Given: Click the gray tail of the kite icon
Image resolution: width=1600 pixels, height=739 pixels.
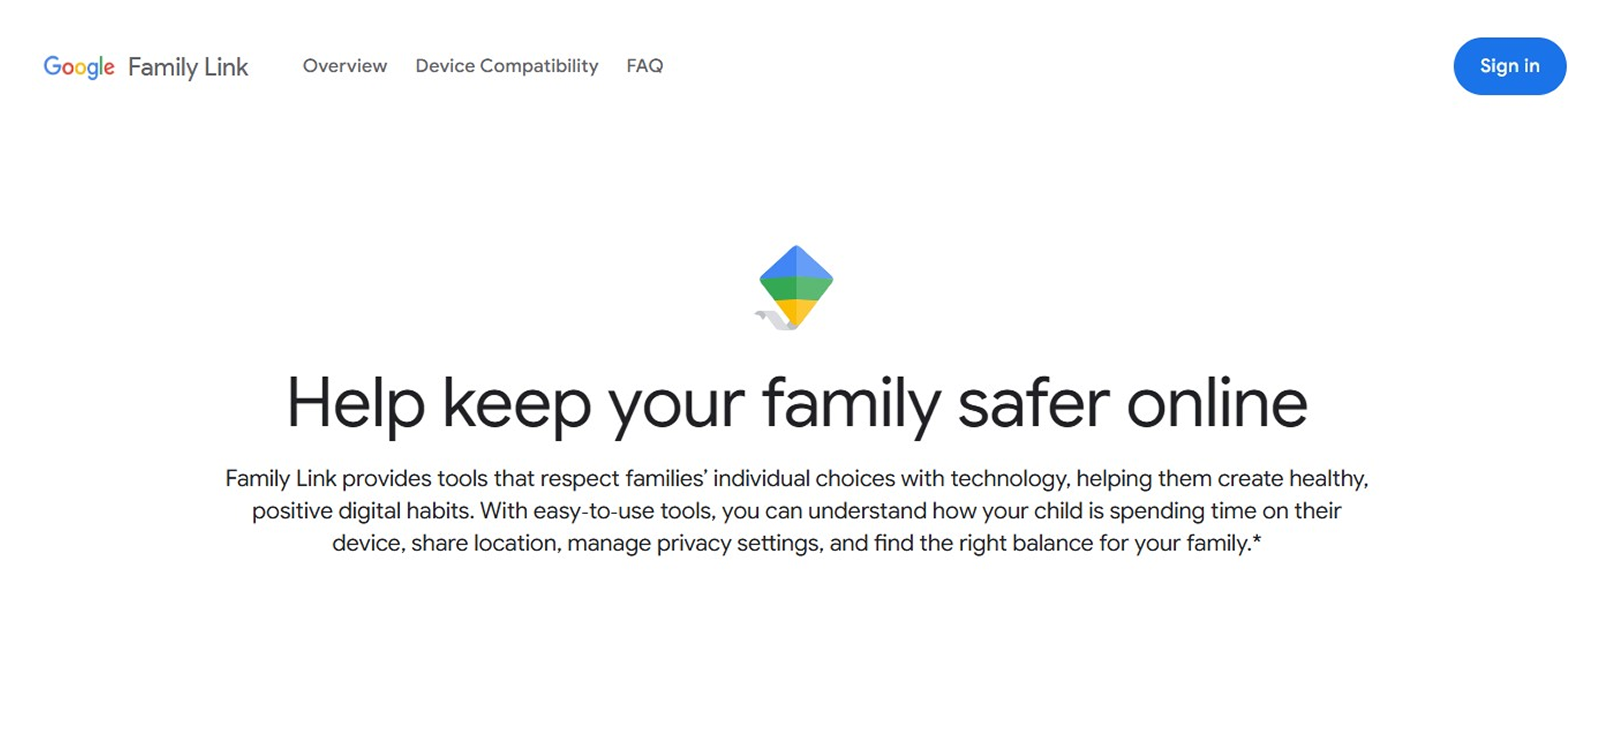Looking at the screenshot, I should coord(772,319).
